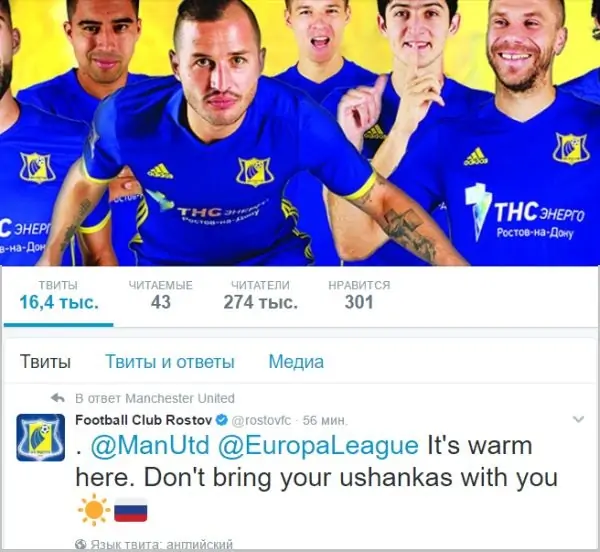Click the Russian flag emoji in the tweet

tap(130, 510)
